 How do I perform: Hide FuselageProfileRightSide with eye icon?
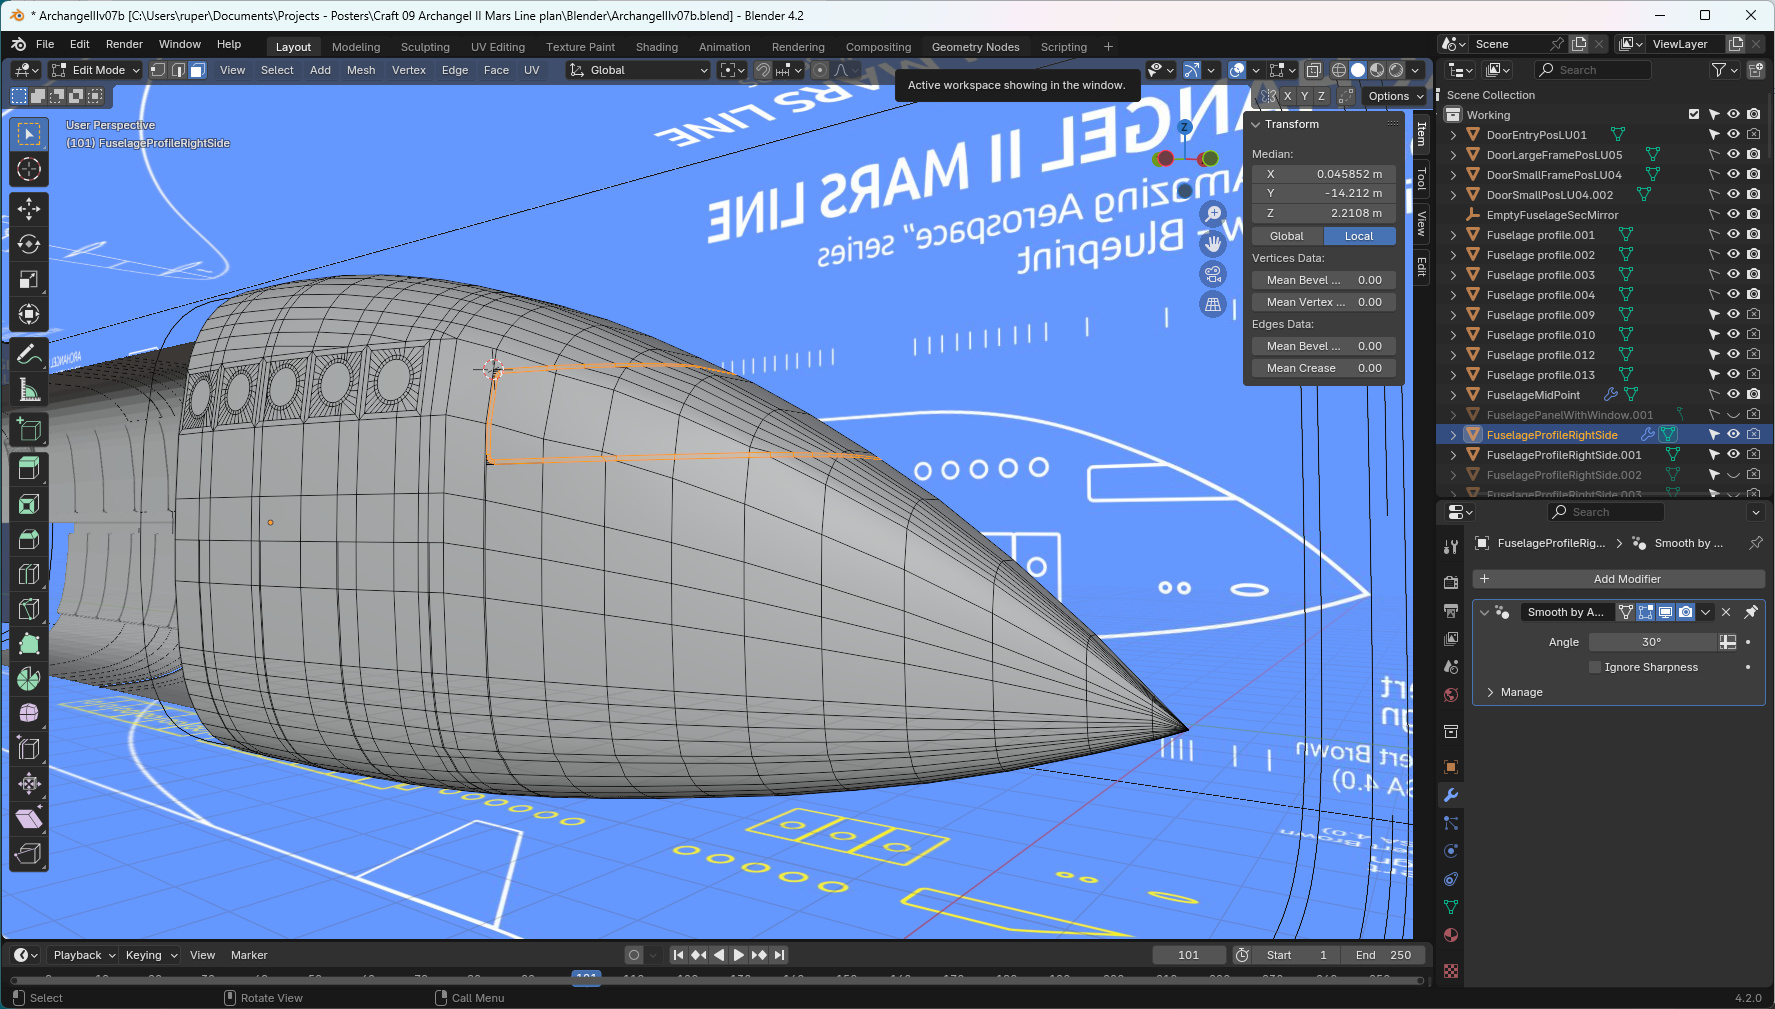[x=1733, y=434]
